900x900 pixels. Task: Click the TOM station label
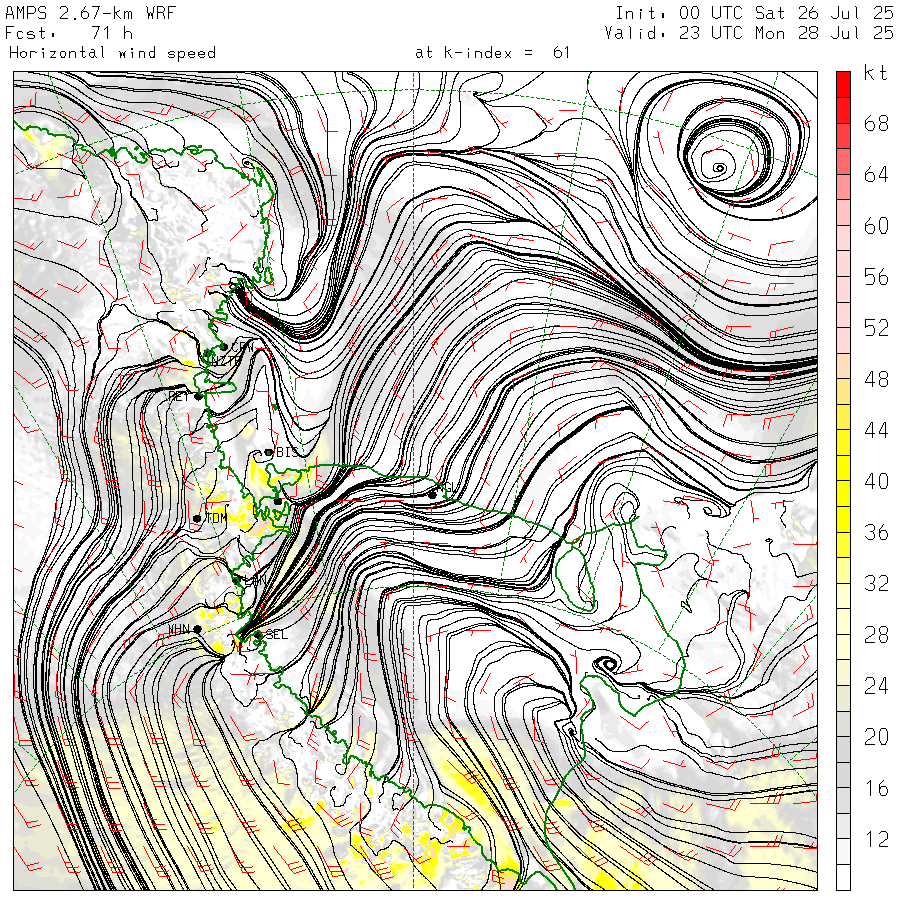pyautogui.click(x=216, y=518)
